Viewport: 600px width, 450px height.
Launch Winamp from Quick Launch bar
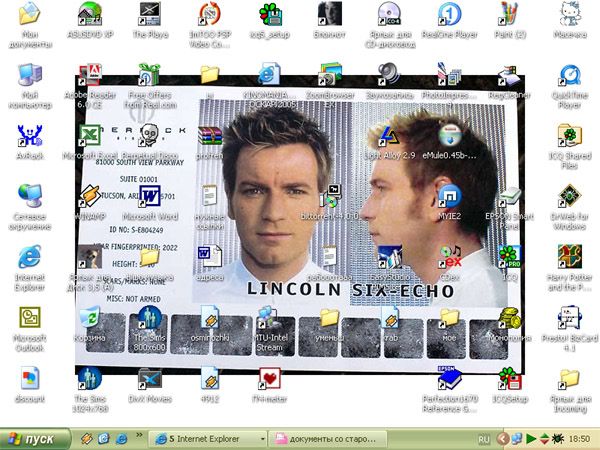click(86, 439)
